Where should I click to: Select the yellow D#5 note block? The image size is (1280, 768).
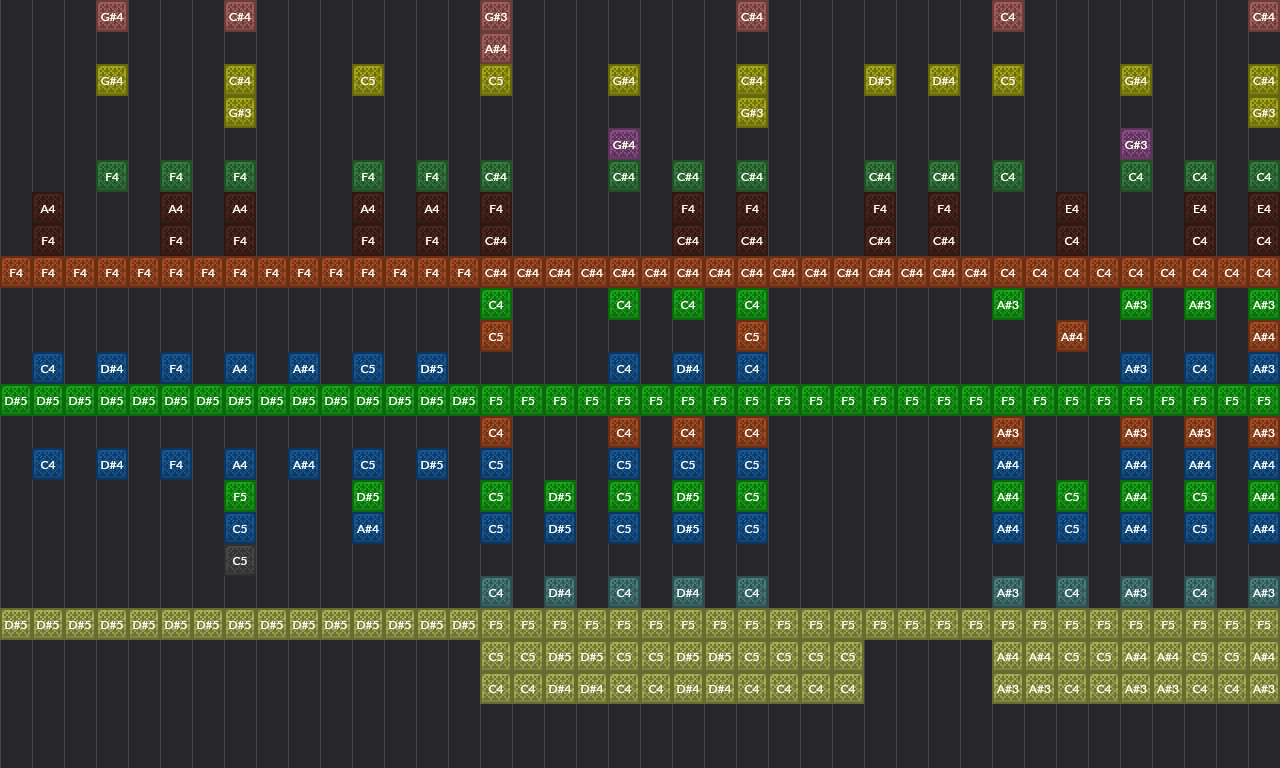pyautogui.click(x=880, y=81)
